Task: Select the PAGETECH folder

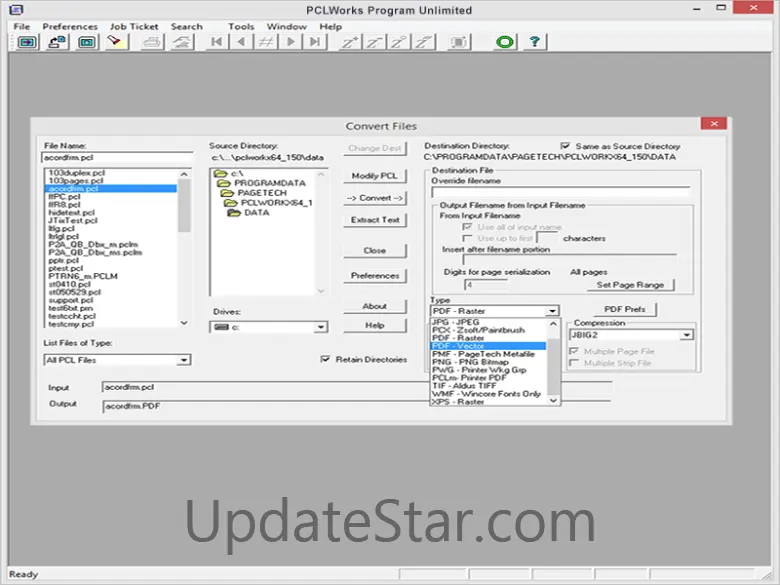Action: pyautogui.click(x=254, y=193)
